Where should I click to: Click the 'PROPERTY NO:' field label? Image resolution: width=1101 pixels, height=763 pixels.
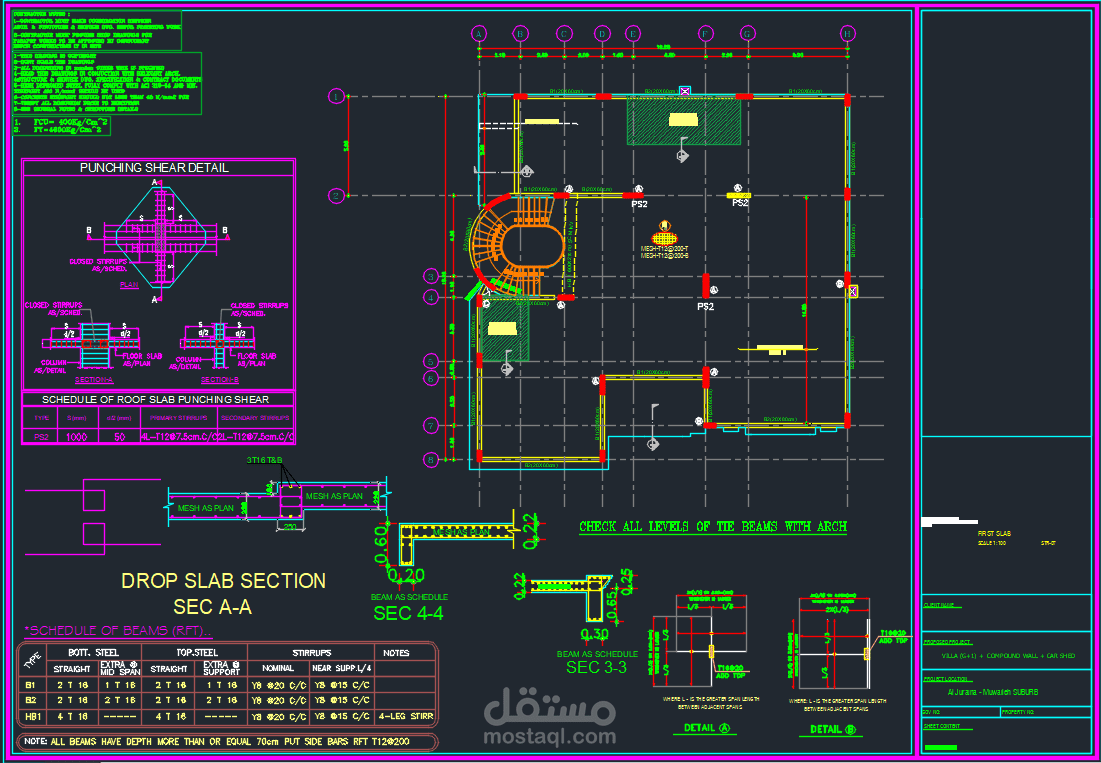[x=1017, y=712]
